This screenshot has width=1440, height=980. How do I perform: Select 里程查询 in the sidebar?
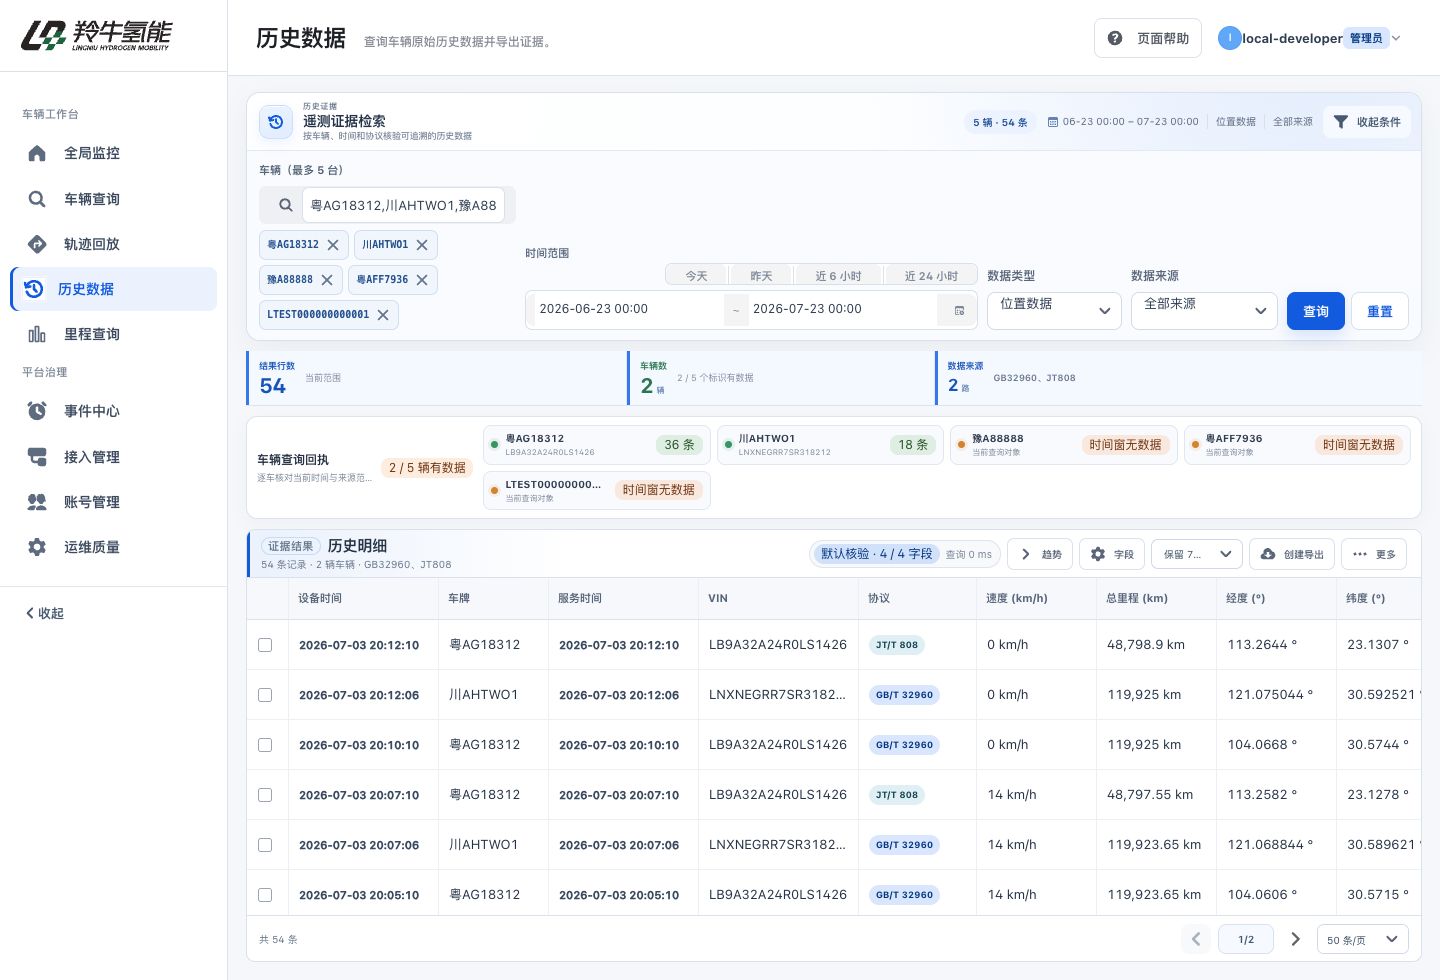113,334
